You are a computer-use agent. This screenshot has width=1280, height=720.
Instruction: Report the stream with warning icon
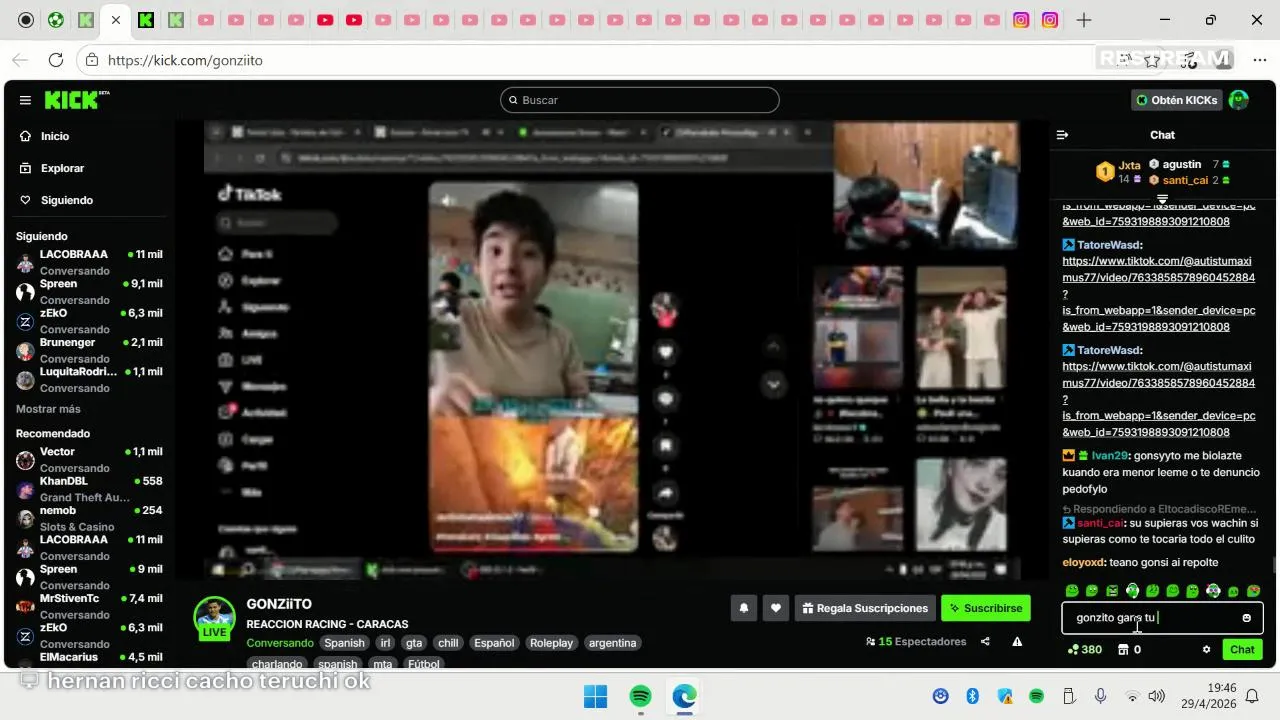click(x=1017, y=642)
